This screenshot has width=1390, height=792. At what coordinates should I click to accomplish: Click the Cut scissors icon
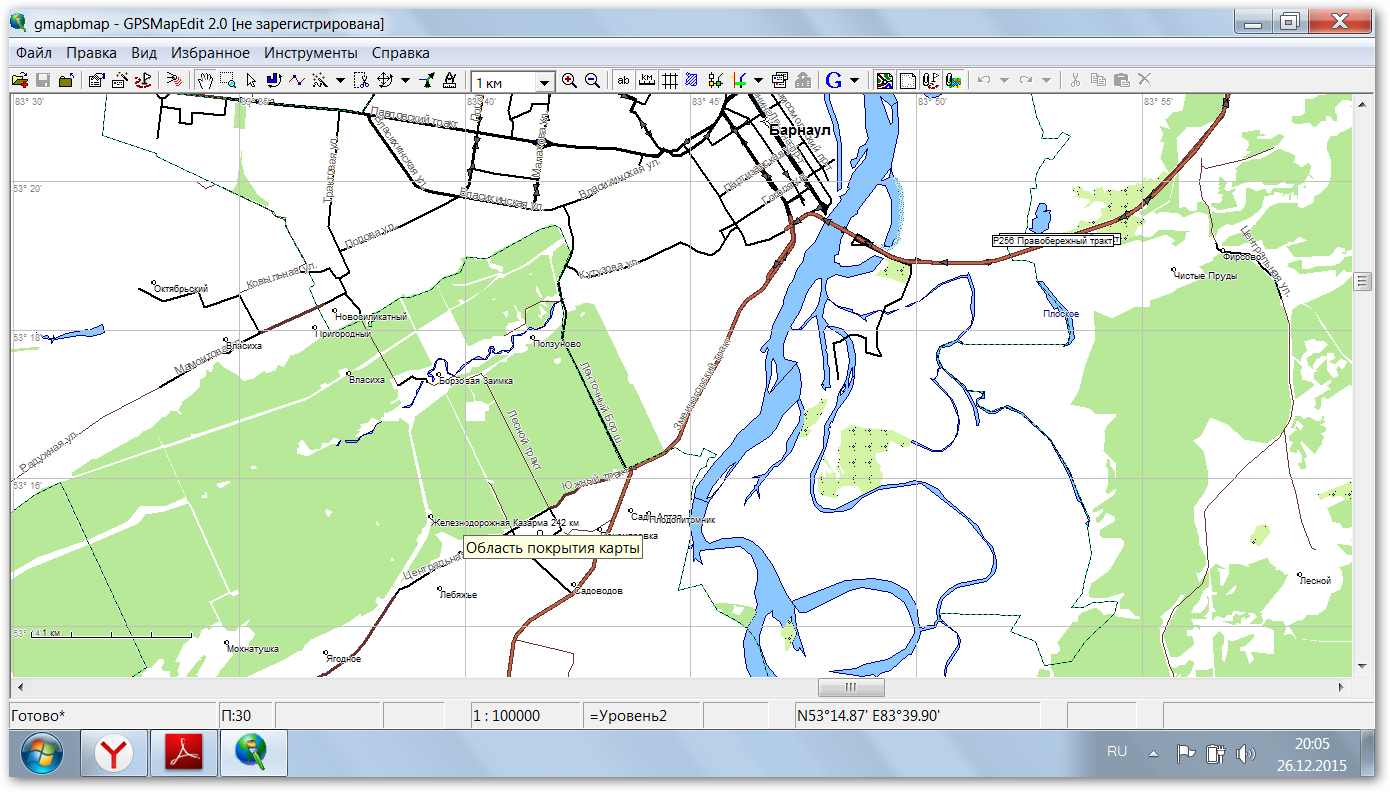click(1075, 80)
